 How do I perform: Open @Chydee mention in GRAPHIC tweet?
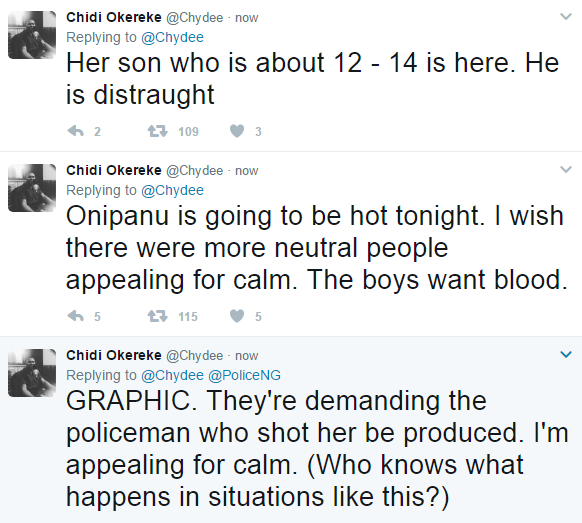(x=173, y=375)
